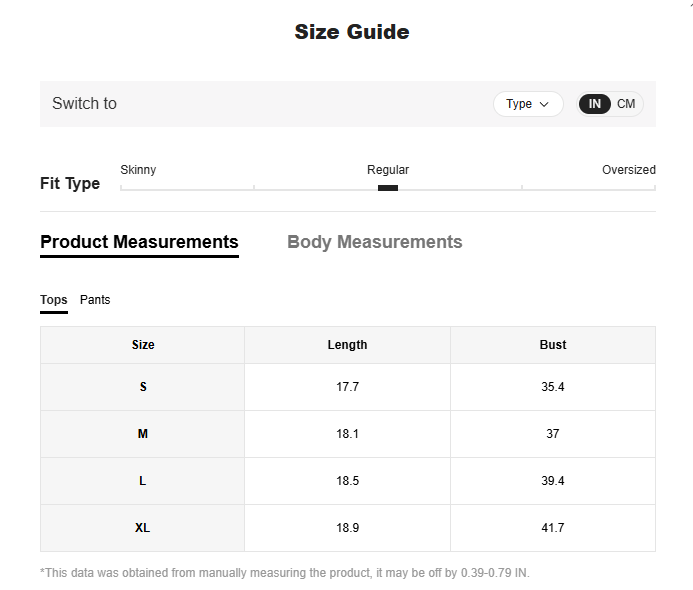Click the Regular fit type marker
Image resolution: width=693 pixels, height=590 pixels.
tap(388, 188)
